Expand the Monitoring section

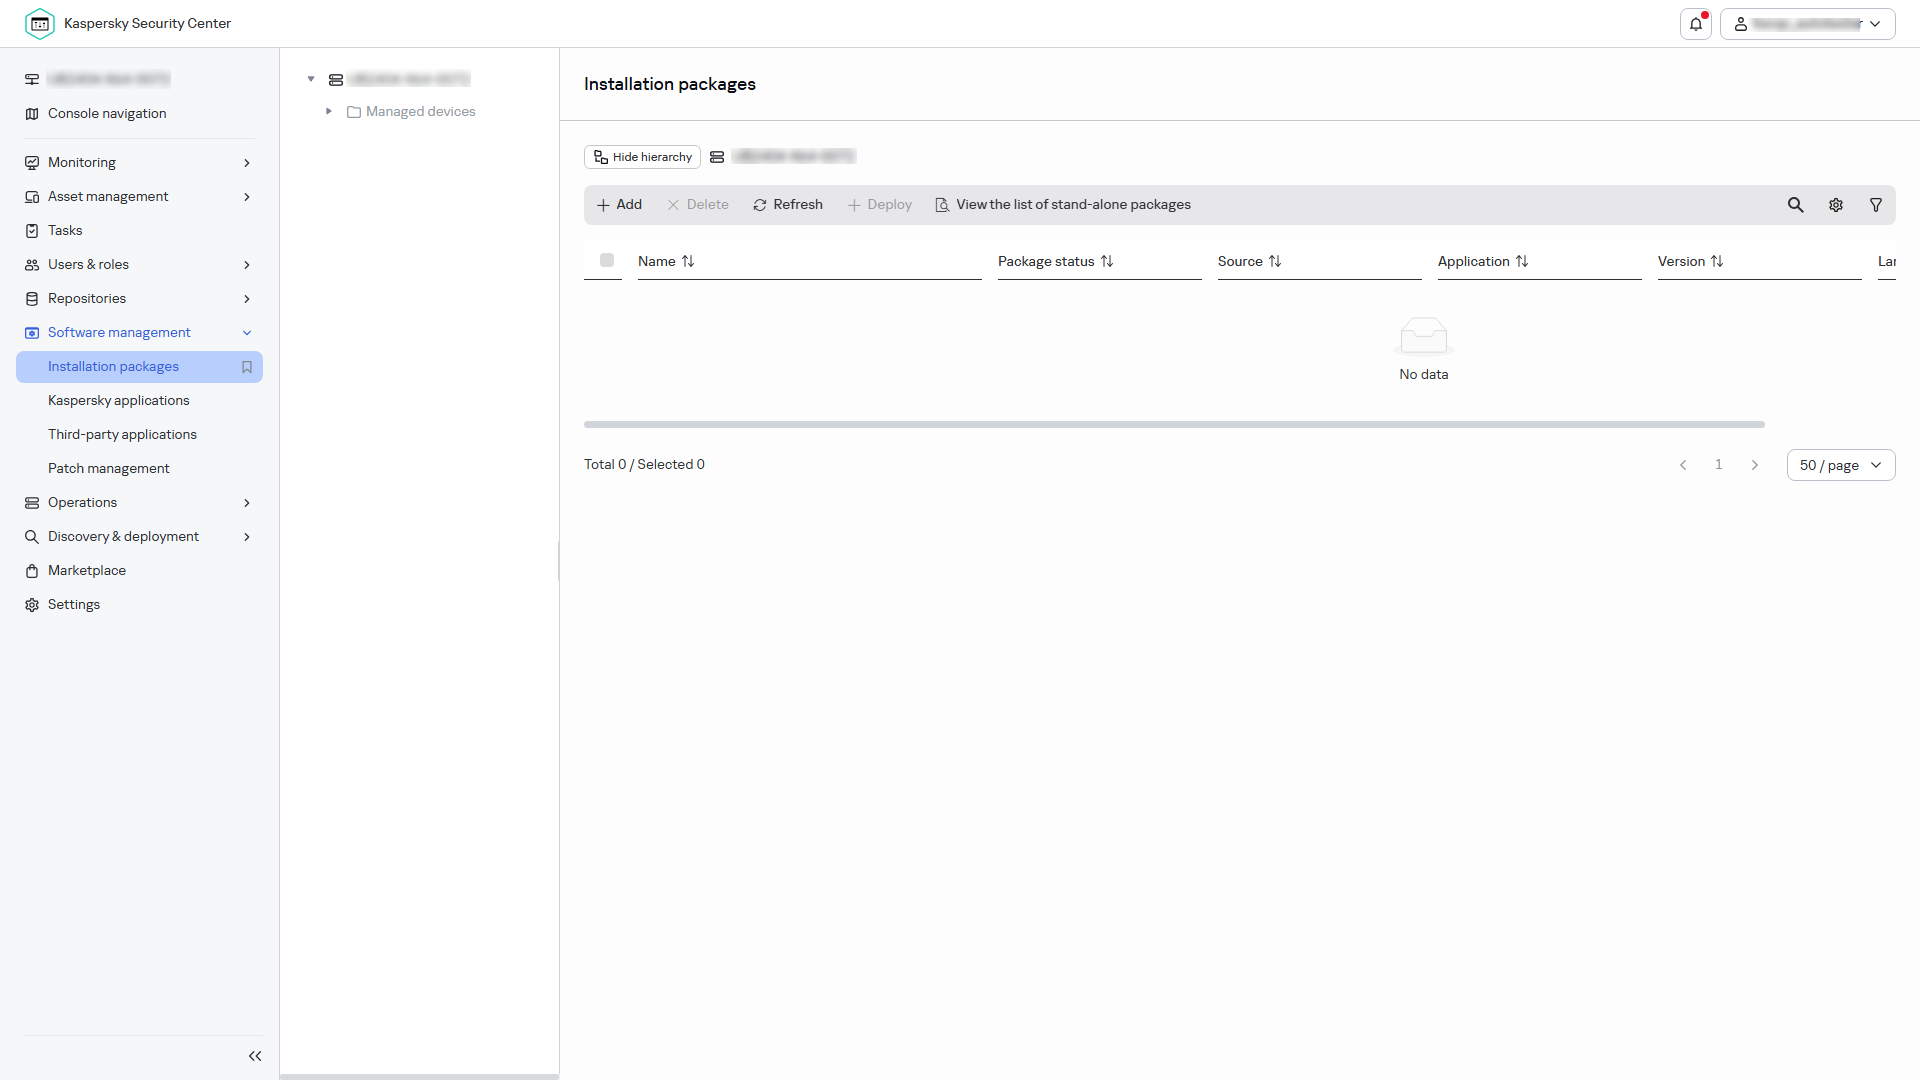click(x=247, y=163)
